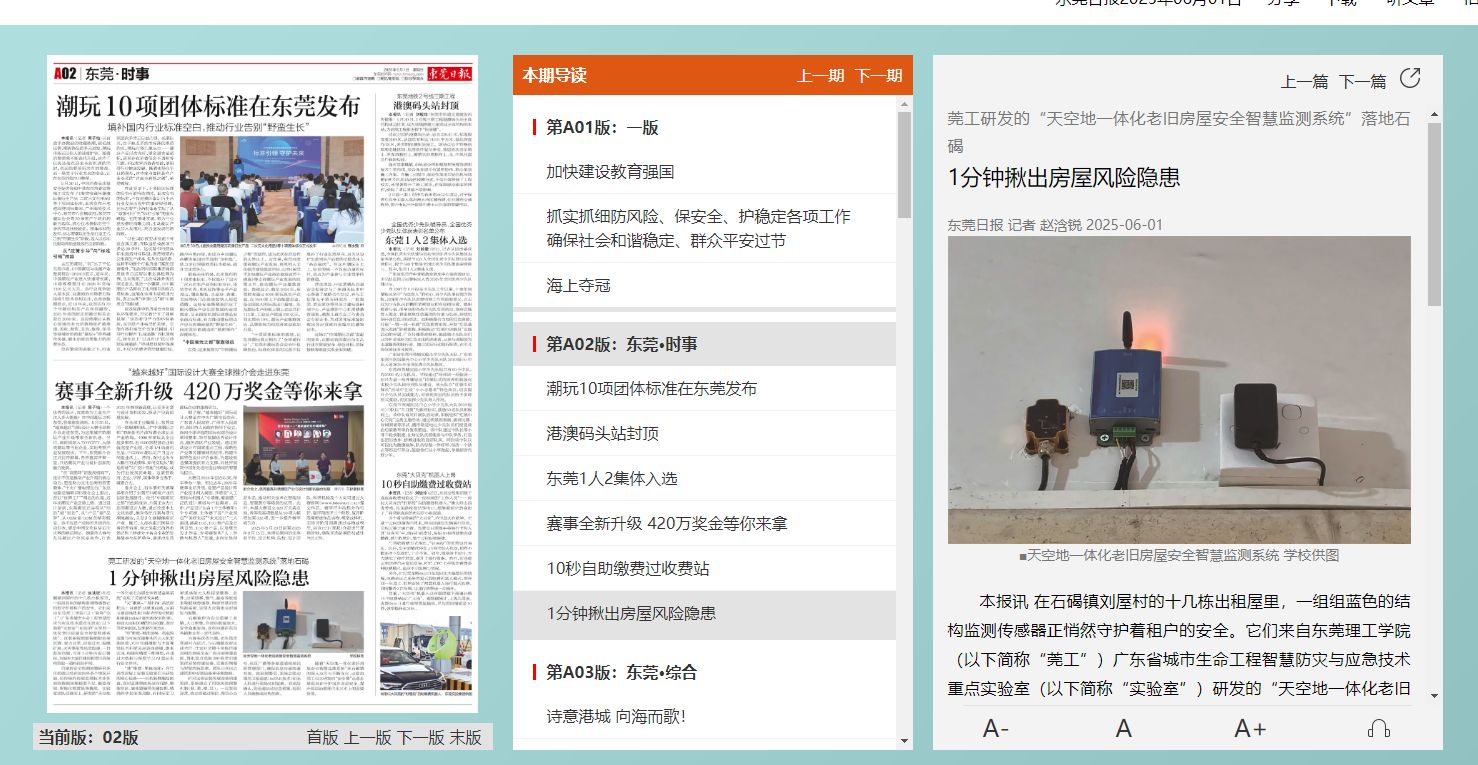Viewport: 1478px width, 765px height.
Task: Click the guide list vertical scrollbar thumb
Action: (x=904, y=165)
